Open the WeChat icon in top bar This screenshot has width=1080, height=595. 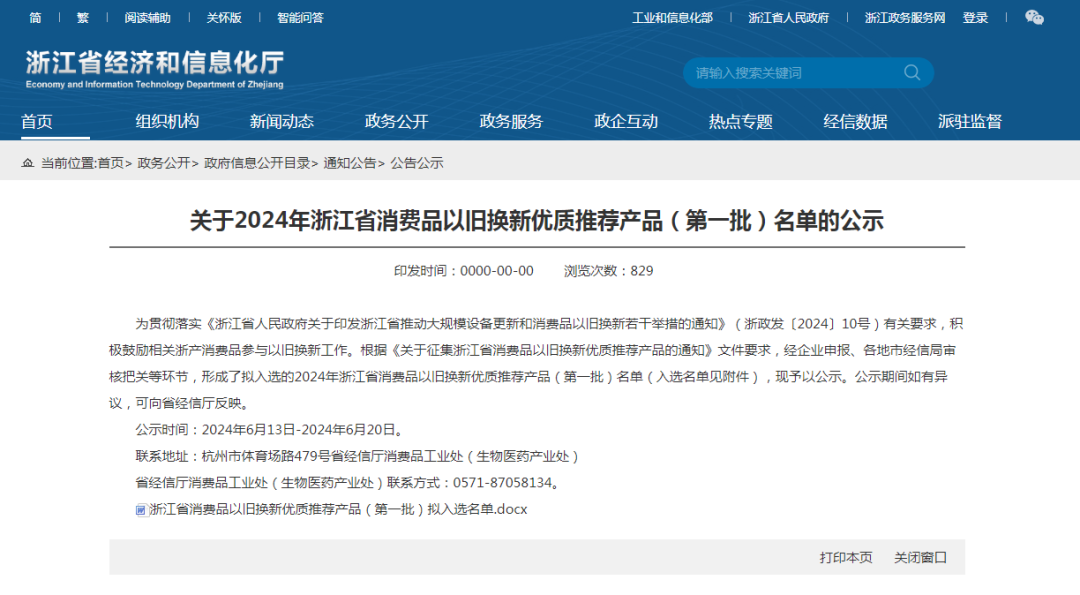pos(1034,17)
